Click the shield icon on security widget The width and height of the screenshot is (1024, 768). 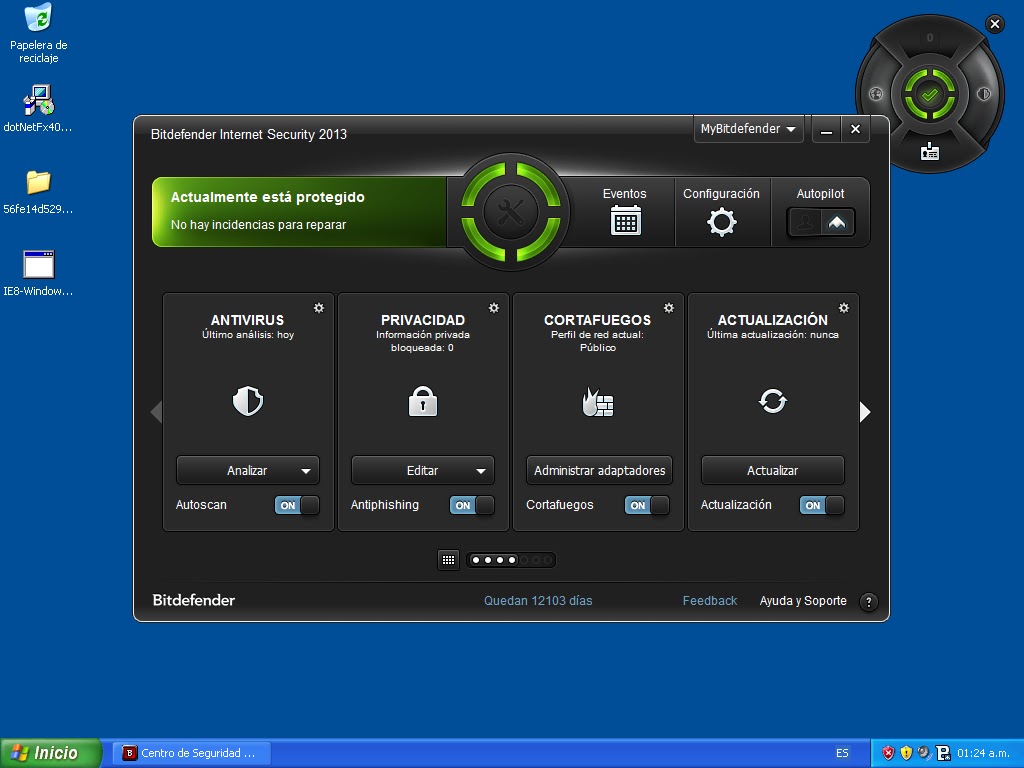984,94
